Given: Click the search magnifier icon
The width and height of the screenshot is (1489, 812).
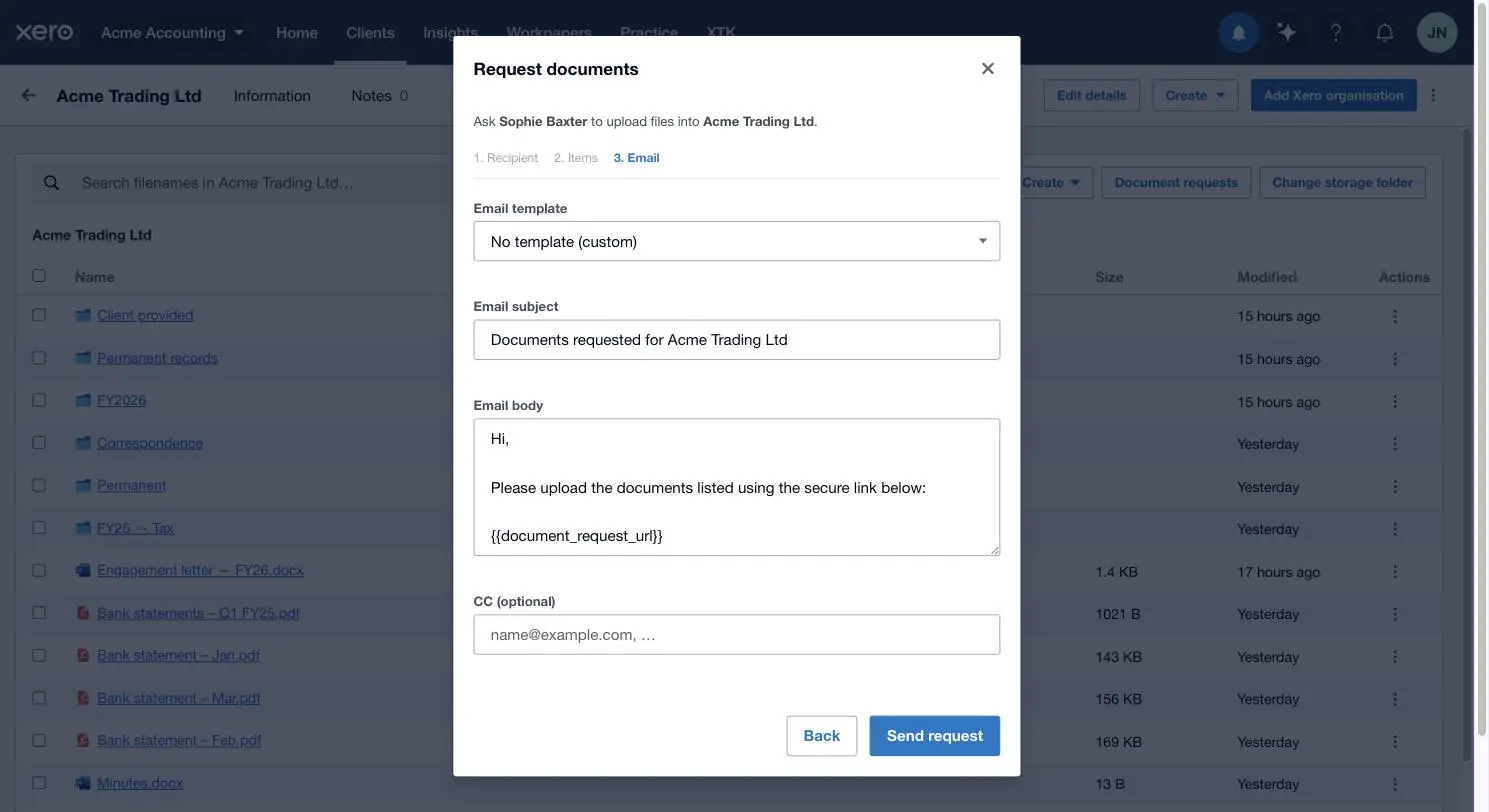Looking at the screenshot, I should (x=51, y=183).
